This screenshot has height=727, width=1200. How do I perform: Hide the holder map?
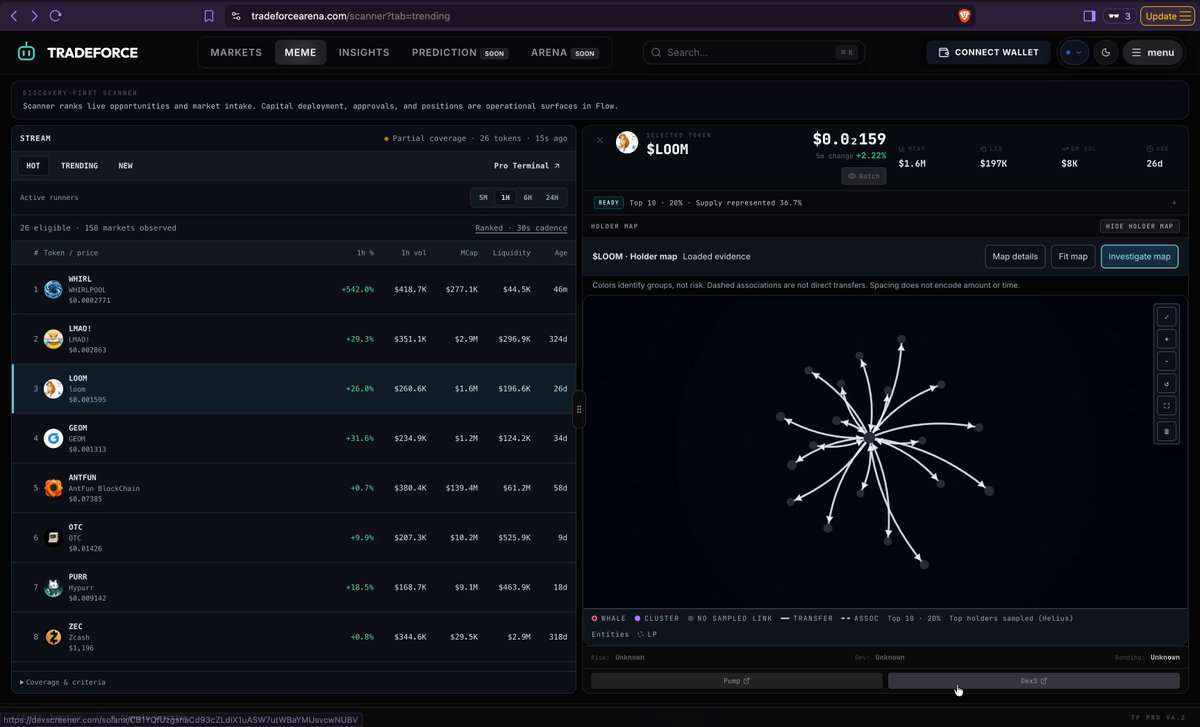[x=1140, y=227]
